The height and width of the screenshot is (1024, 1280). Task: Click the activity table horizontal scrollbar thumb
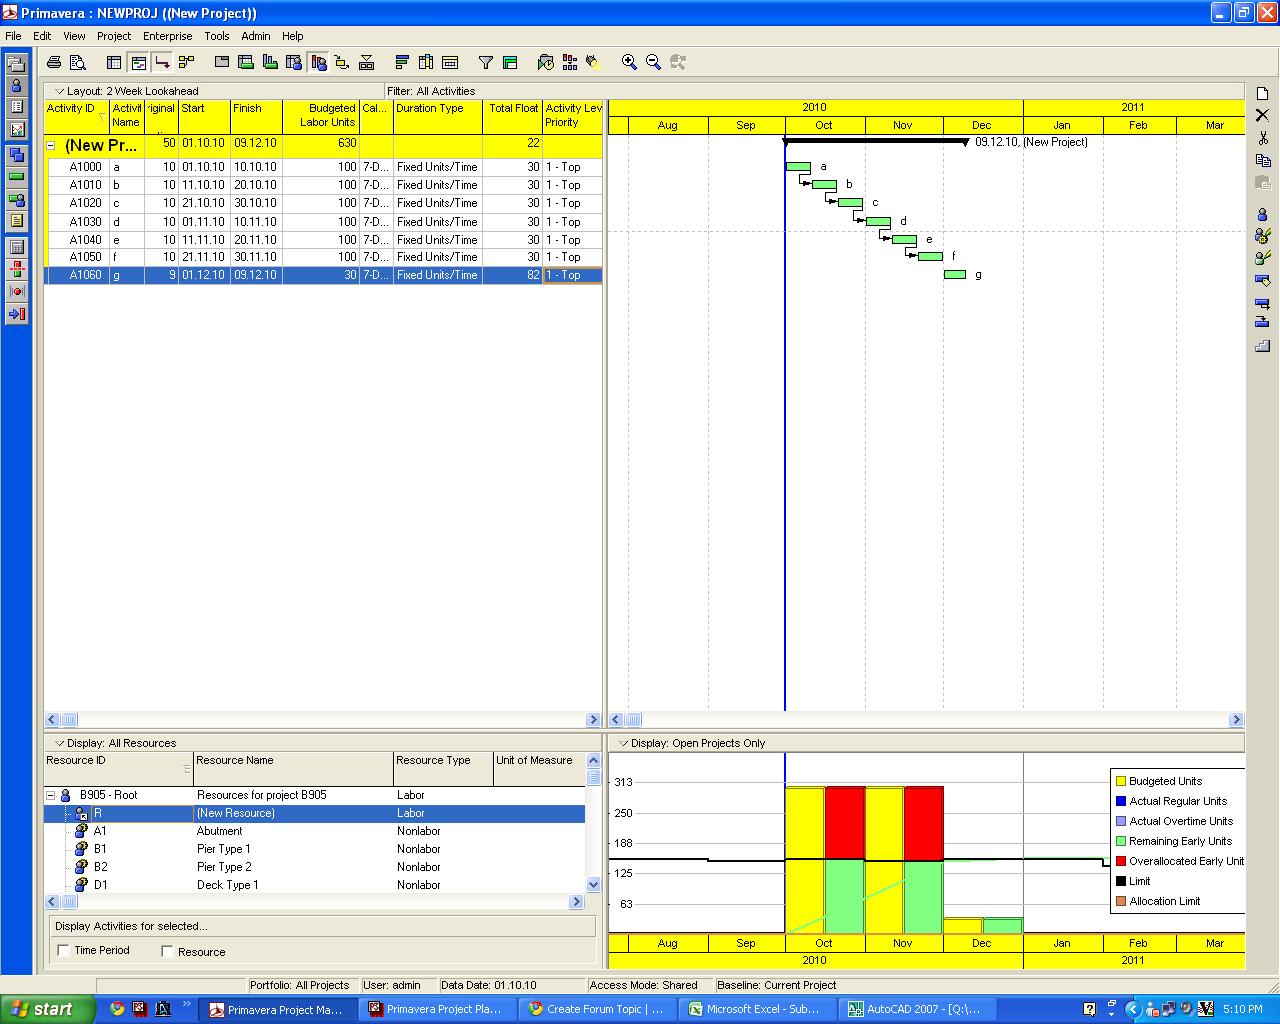click(69, 719)
